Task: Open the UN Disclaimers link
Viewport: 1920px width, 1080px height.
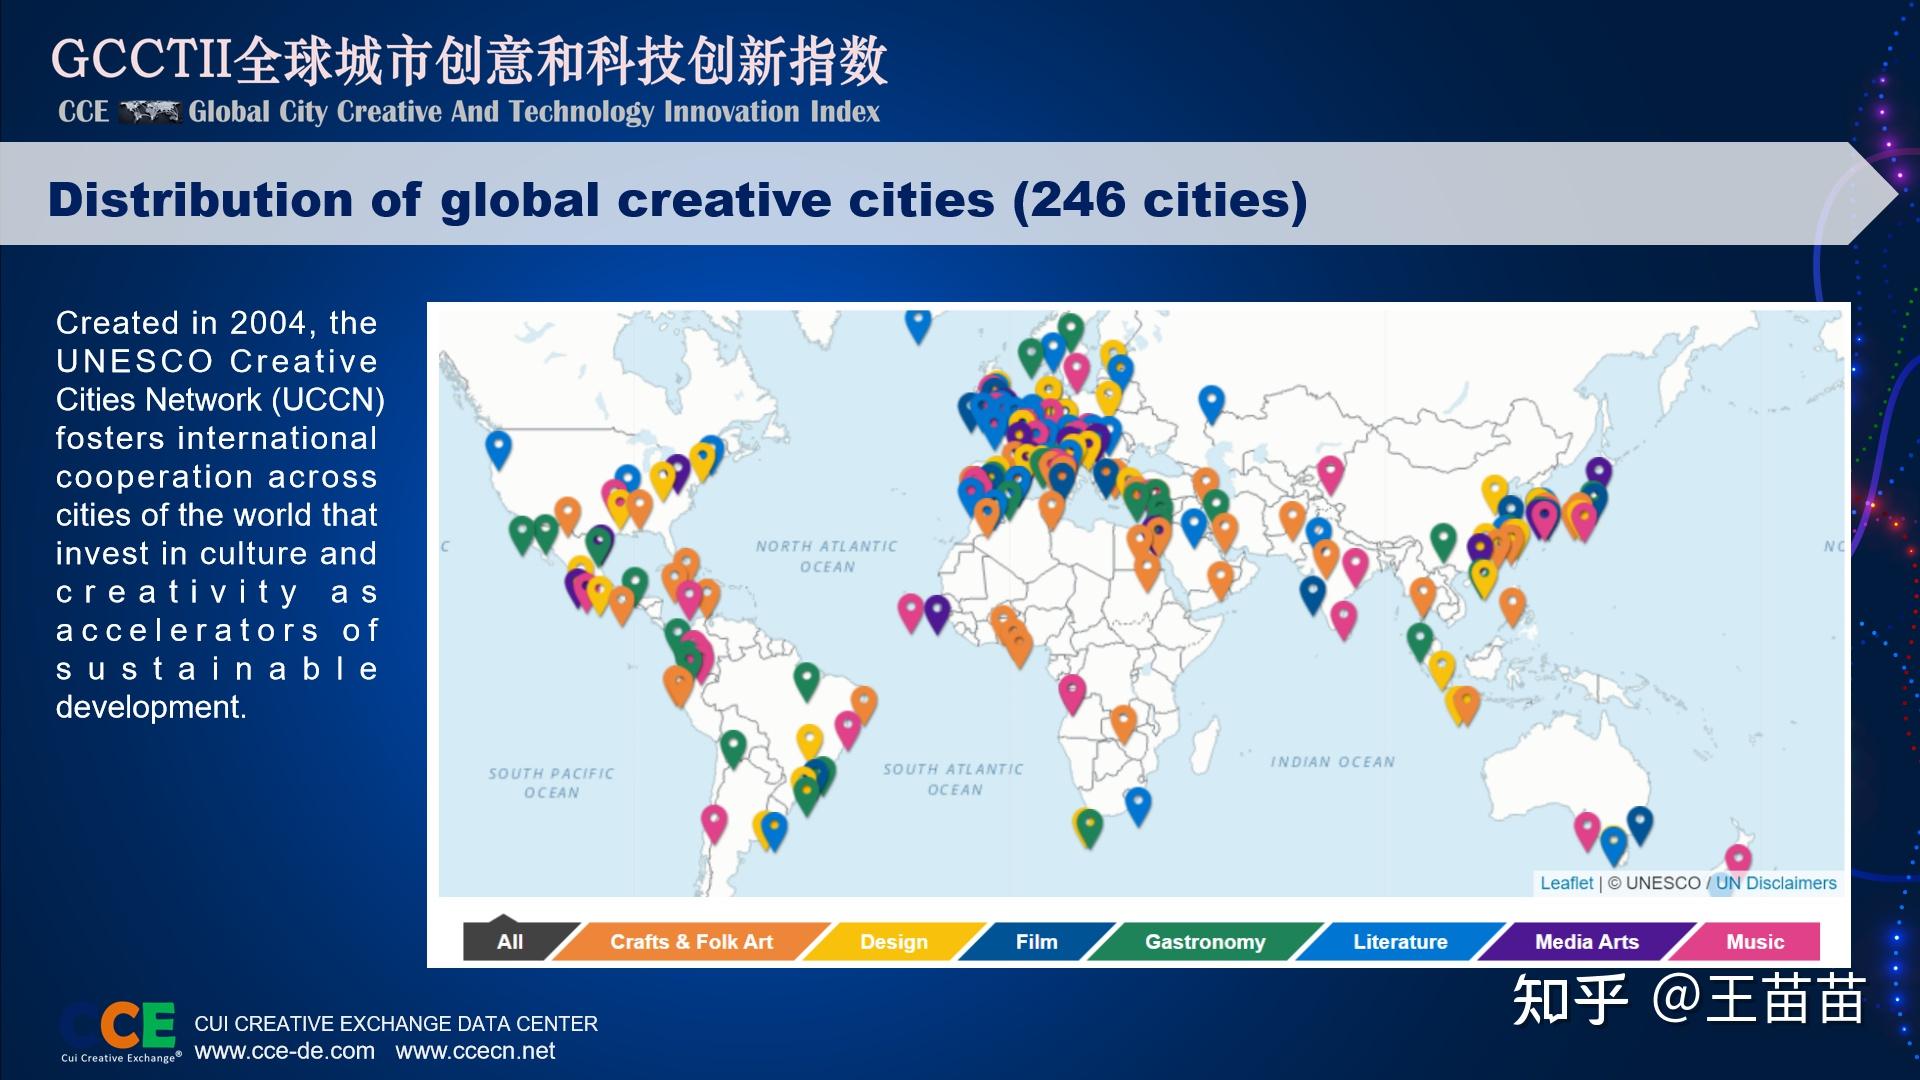Action: 1775,884
